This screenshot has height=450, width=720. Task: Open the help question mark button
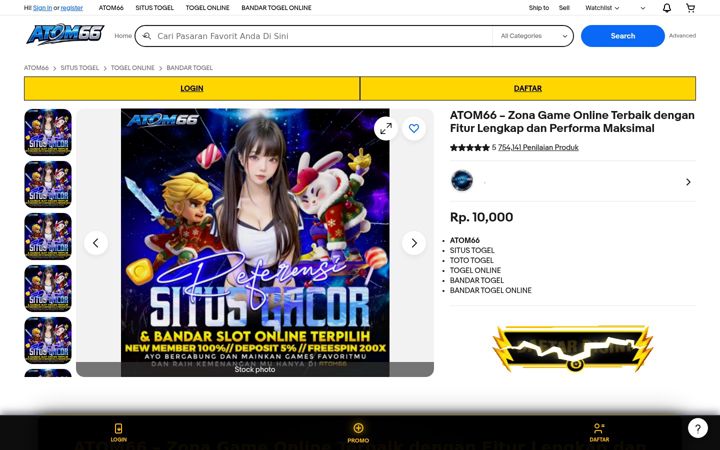click(x=698, y=428)
